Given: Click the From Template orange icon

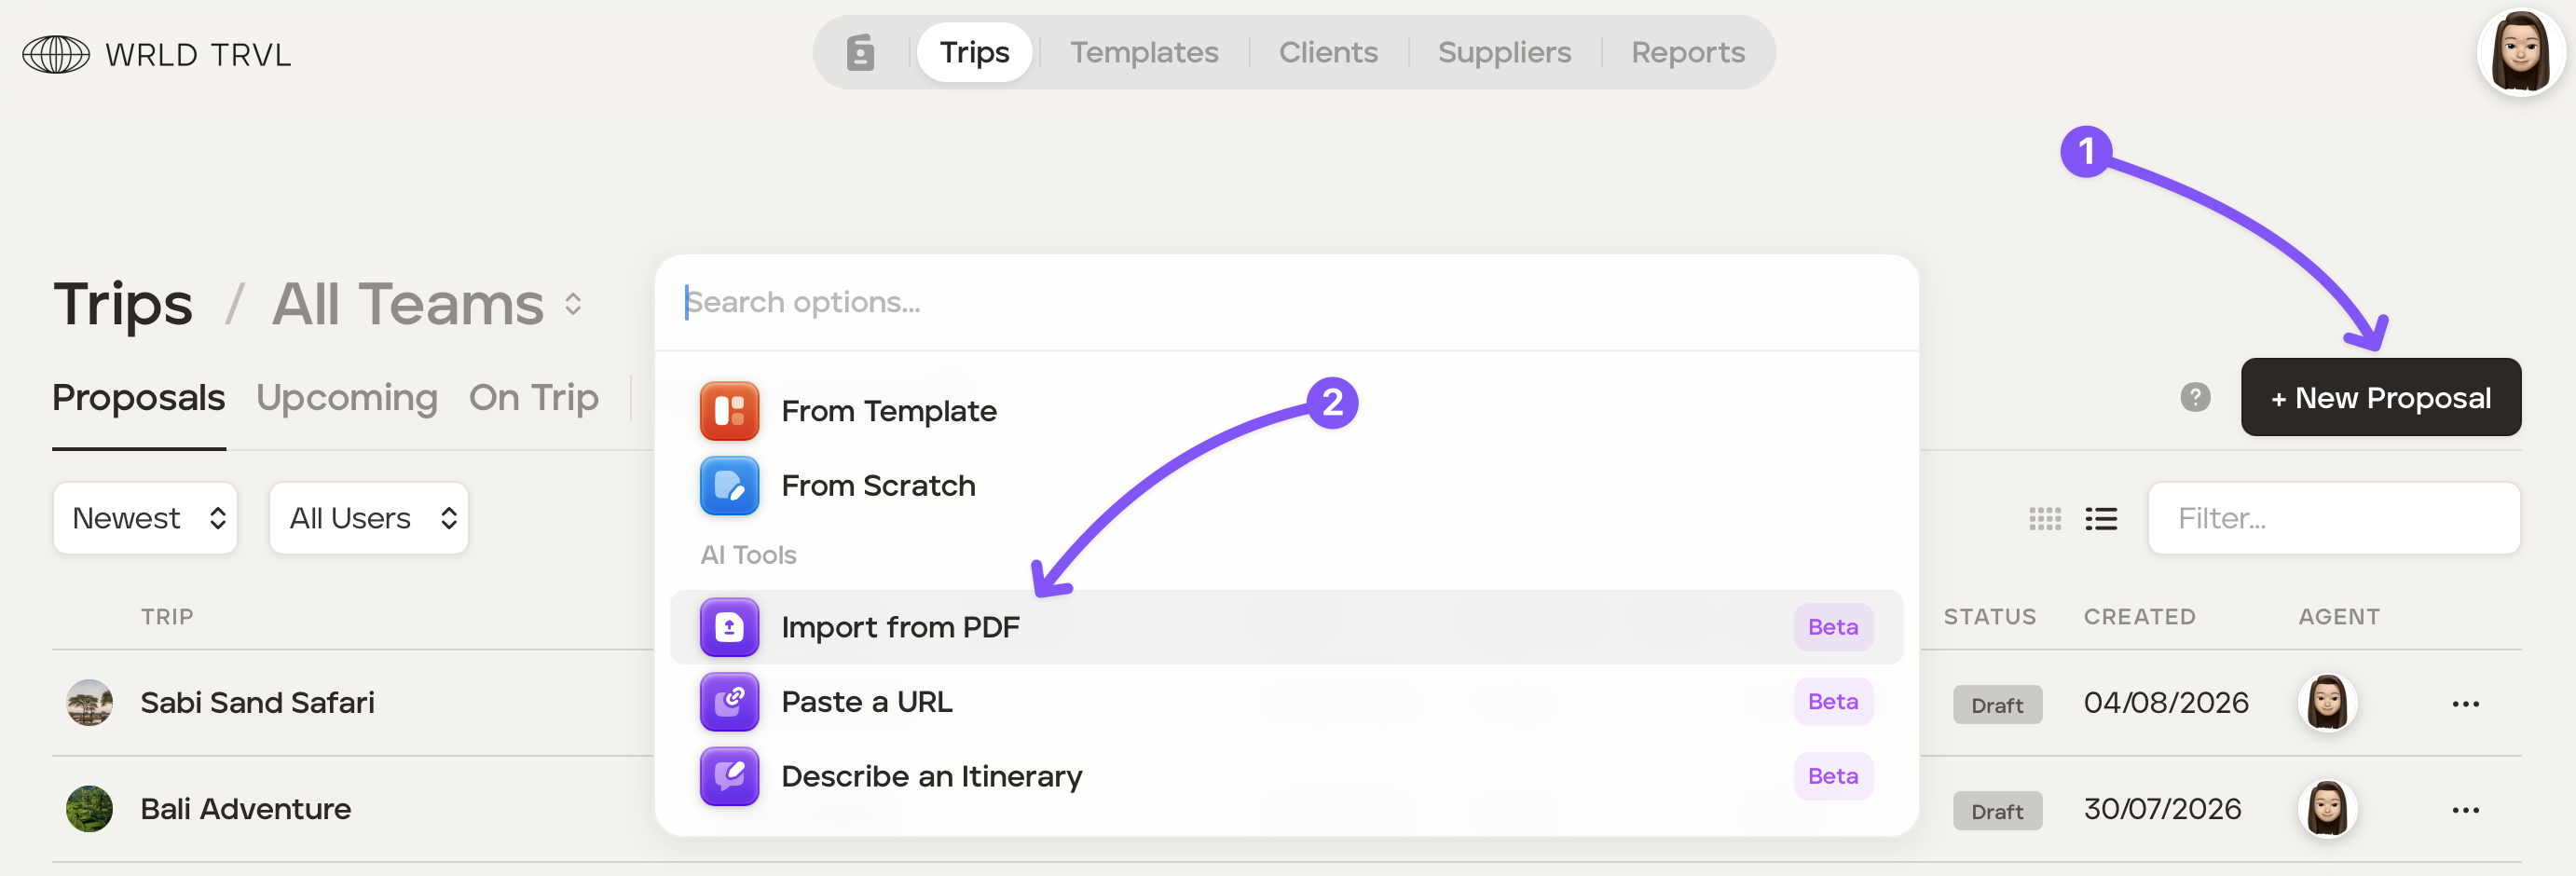Looking at the screenshot, I should 729,411.
